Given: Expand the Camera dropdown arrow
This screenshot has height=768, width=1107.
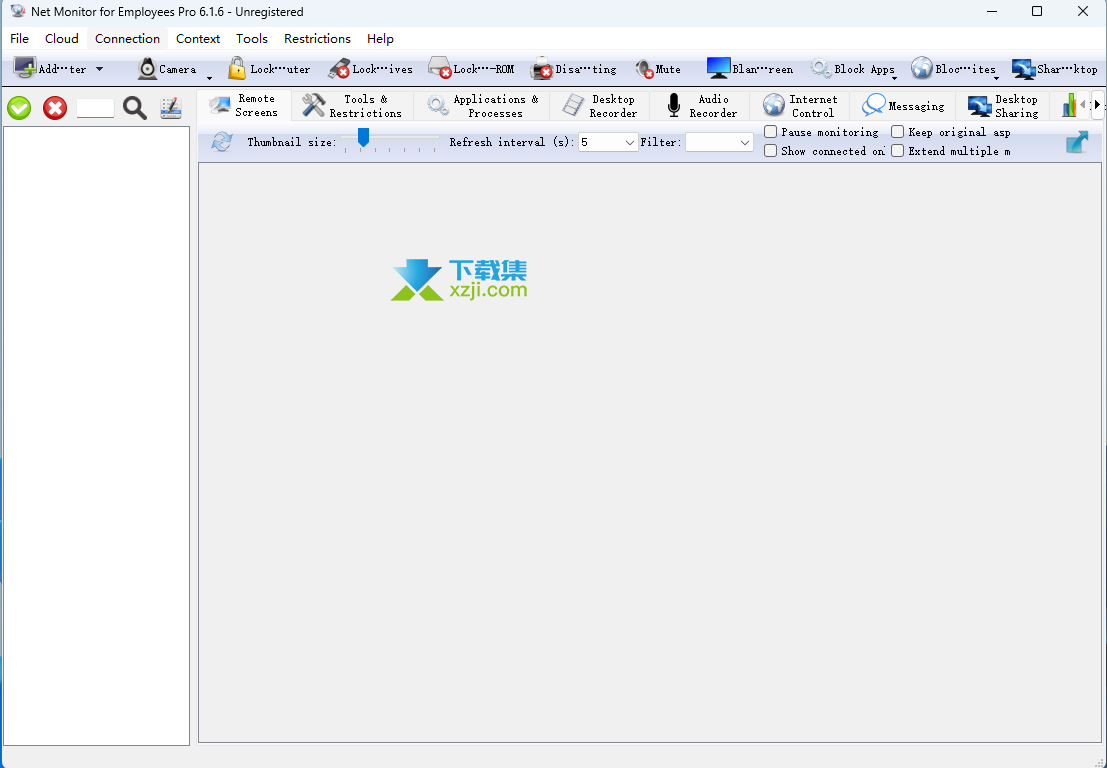Looking at the screenshot, I should click(x=209, y=78).
